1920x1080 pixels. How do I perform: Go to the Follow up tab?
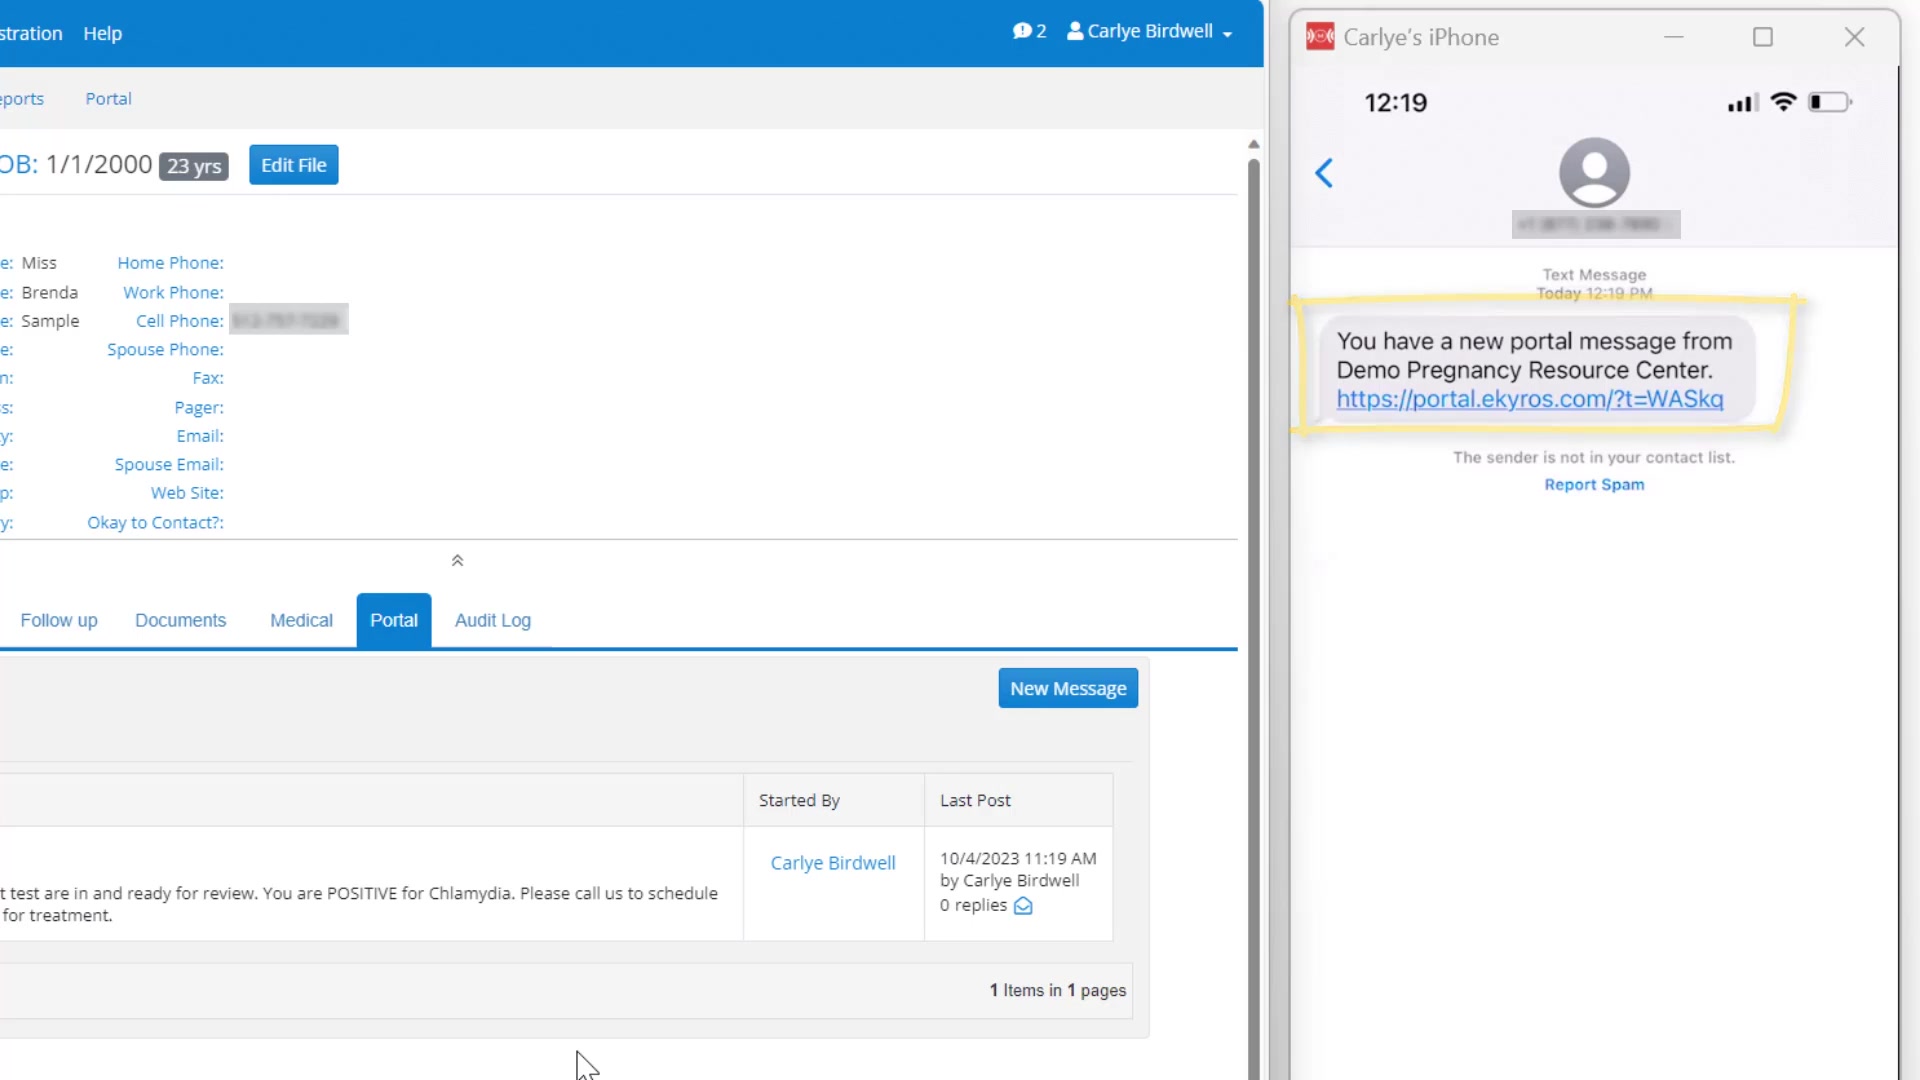(59, 620)
